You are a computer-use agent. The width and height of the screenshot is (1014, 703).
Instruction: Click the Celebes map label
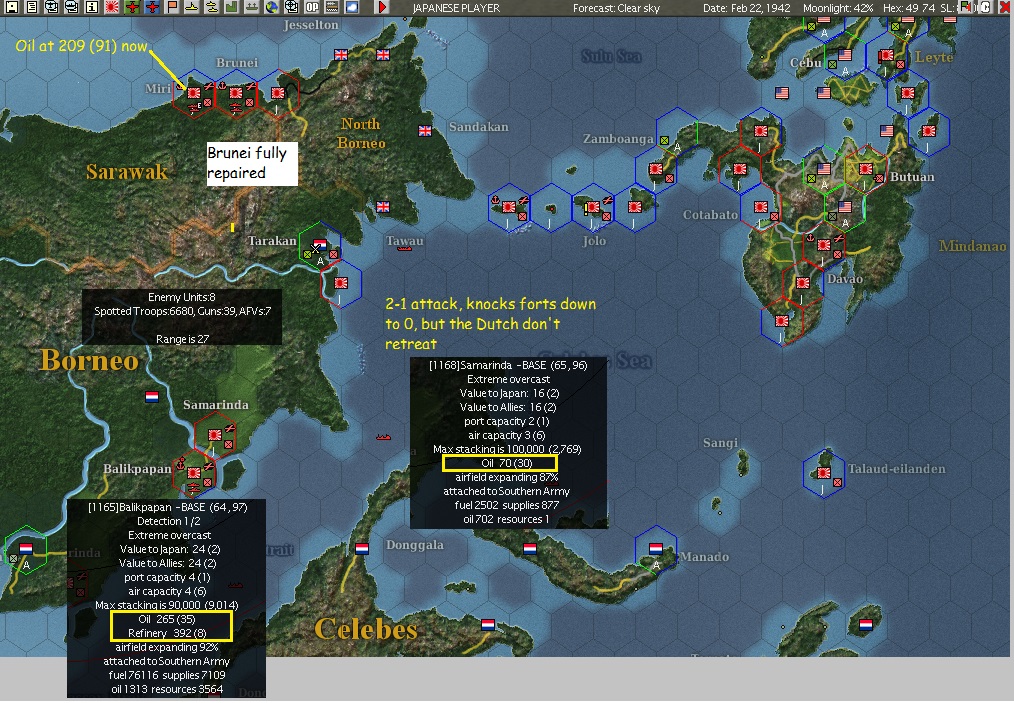tap(366, 628)
